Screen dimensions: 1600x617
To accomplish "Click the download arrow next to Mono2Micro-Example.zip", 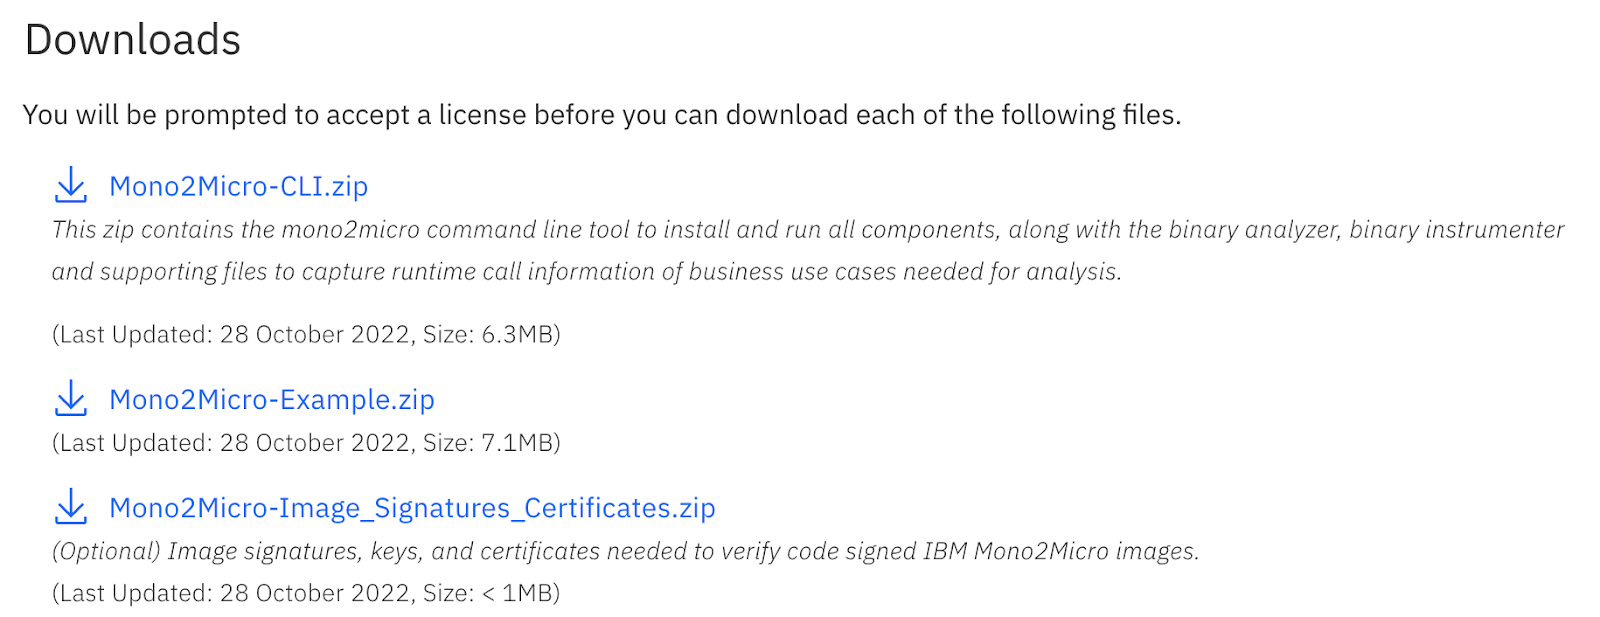I will point(71,398).
